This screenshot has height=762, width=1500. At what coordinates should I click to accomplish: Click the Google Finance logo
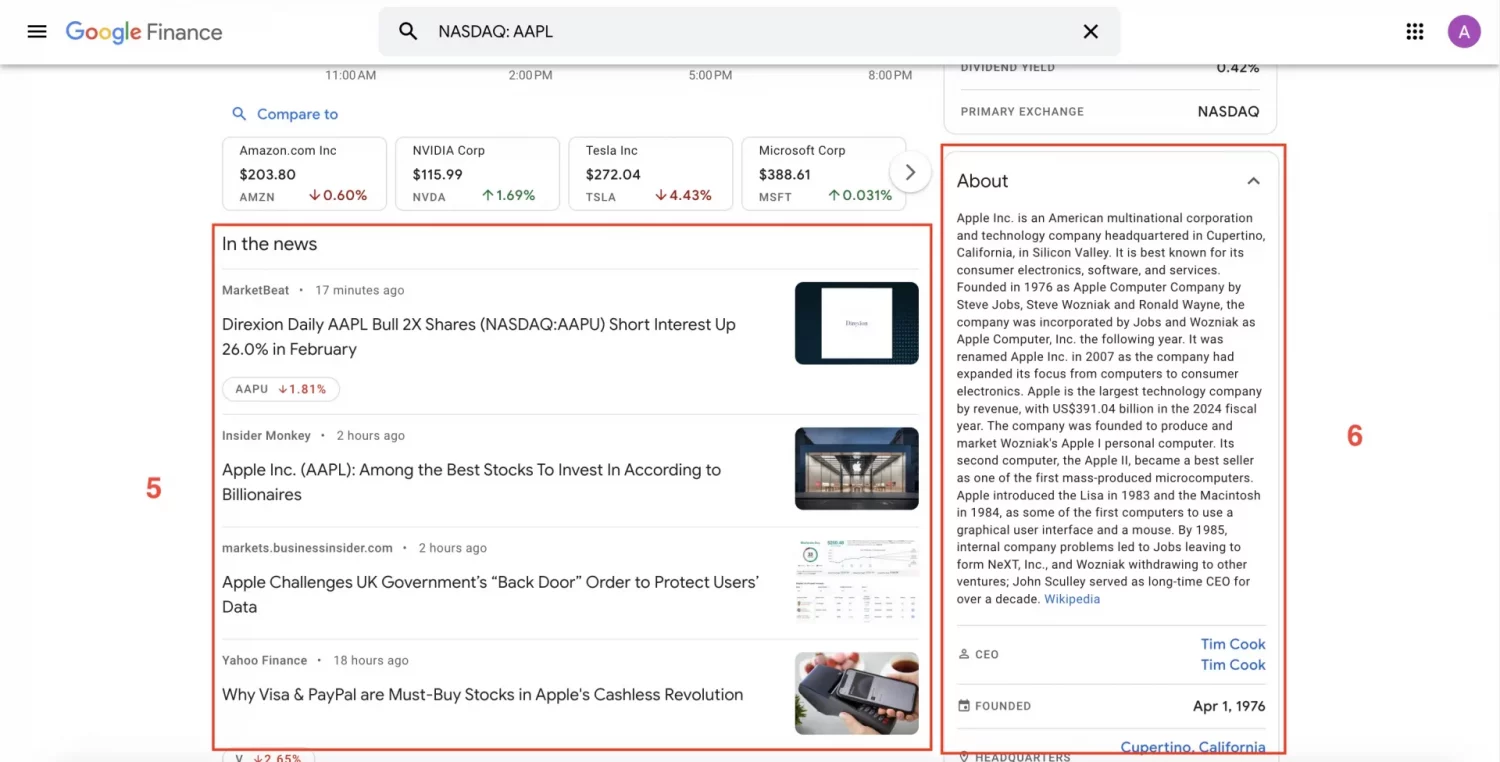tap(144, 32)
